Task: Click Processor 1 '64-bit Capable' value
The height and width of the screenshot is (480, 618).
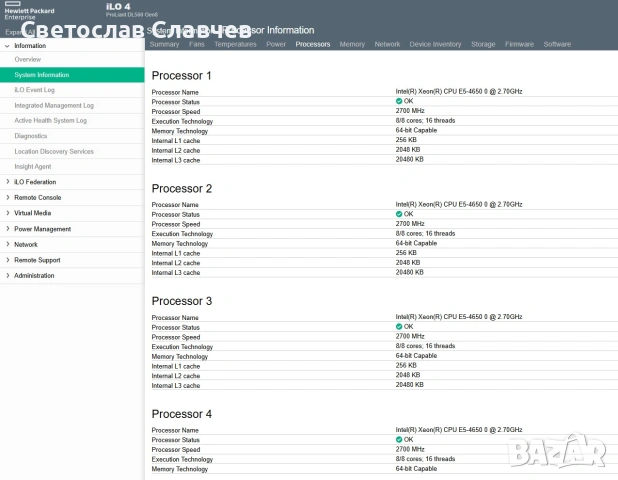Action: coord(416,130)
